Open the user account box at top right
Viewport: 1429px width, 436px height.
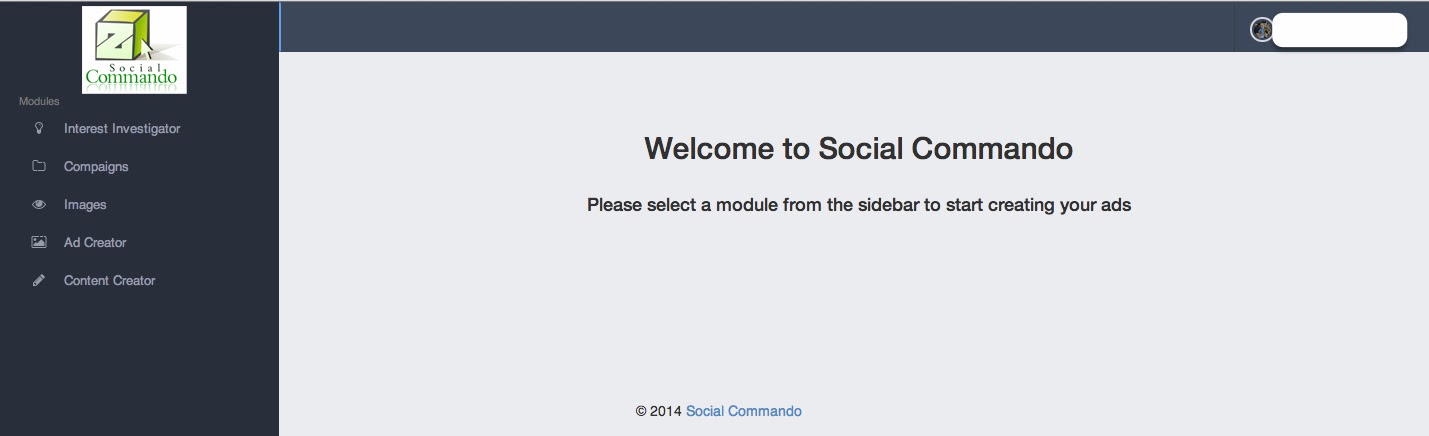(1339, 30)
